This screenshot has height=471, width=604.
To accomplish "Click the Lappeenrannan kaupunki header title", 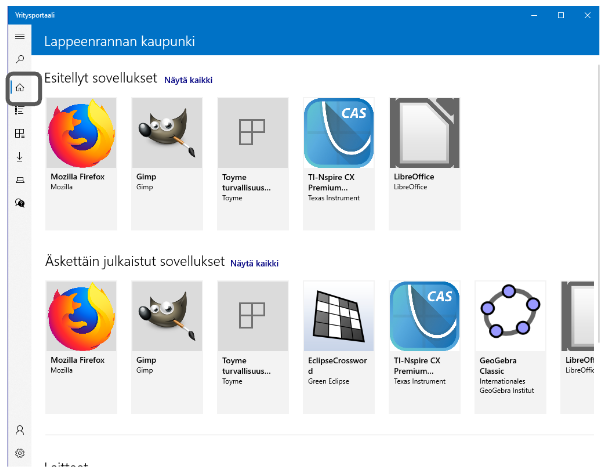I will point(119,41).
